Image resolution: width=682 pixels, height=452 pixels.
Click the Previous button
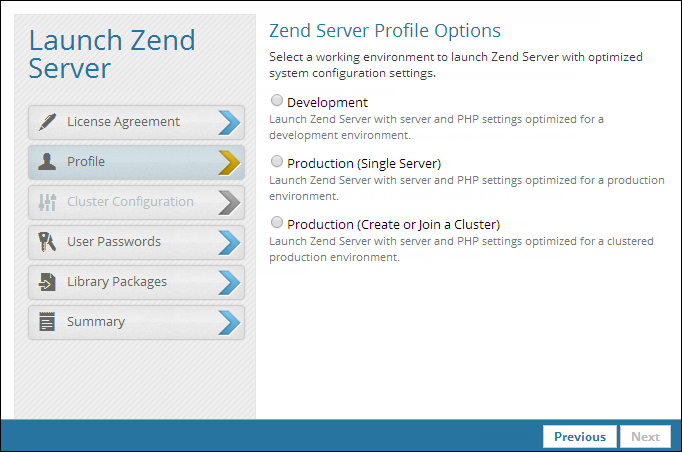coord(580,436)
